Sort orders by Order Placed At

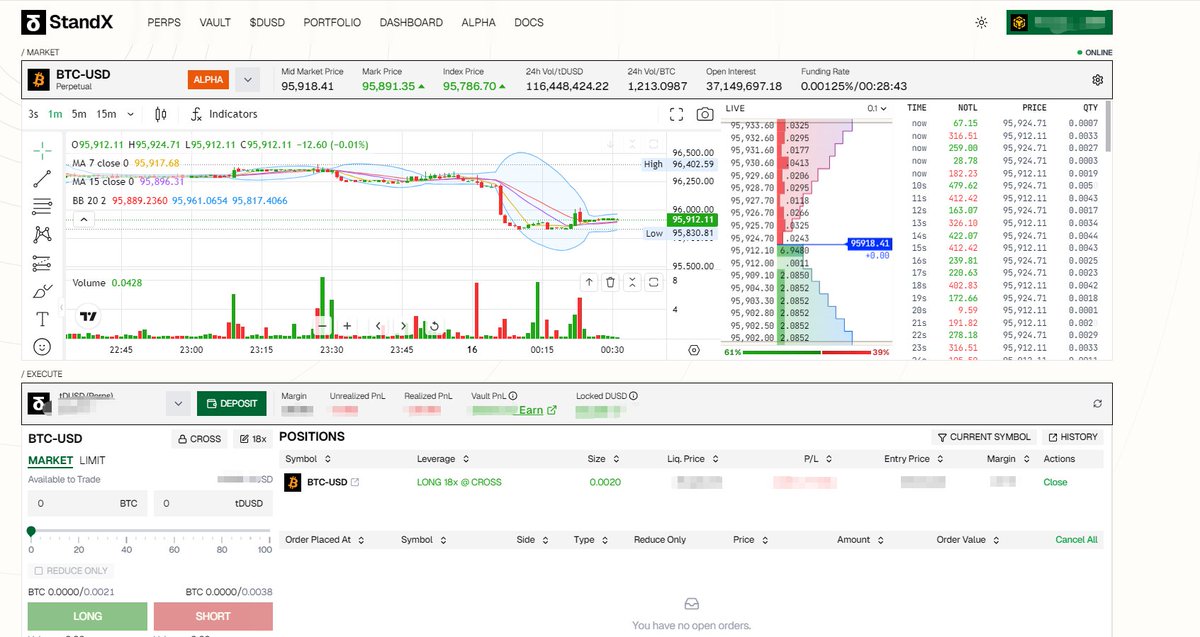(x=324, y=539)
